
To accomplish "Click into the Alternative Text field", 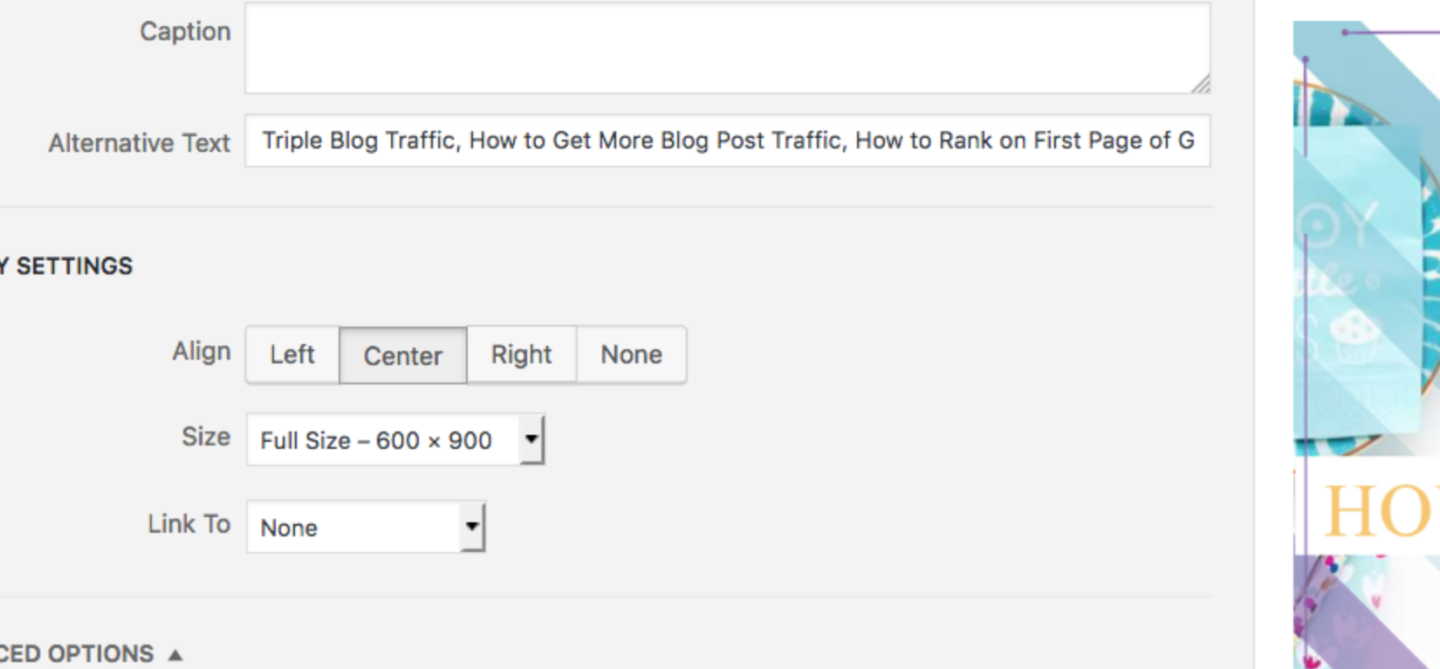I will pos(727,141).
